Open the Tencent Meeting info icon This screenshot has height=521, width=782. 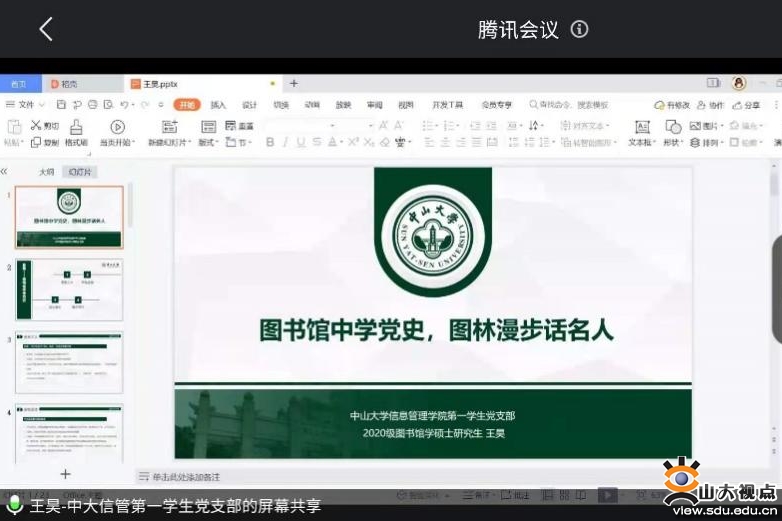(x=579, y=29)
